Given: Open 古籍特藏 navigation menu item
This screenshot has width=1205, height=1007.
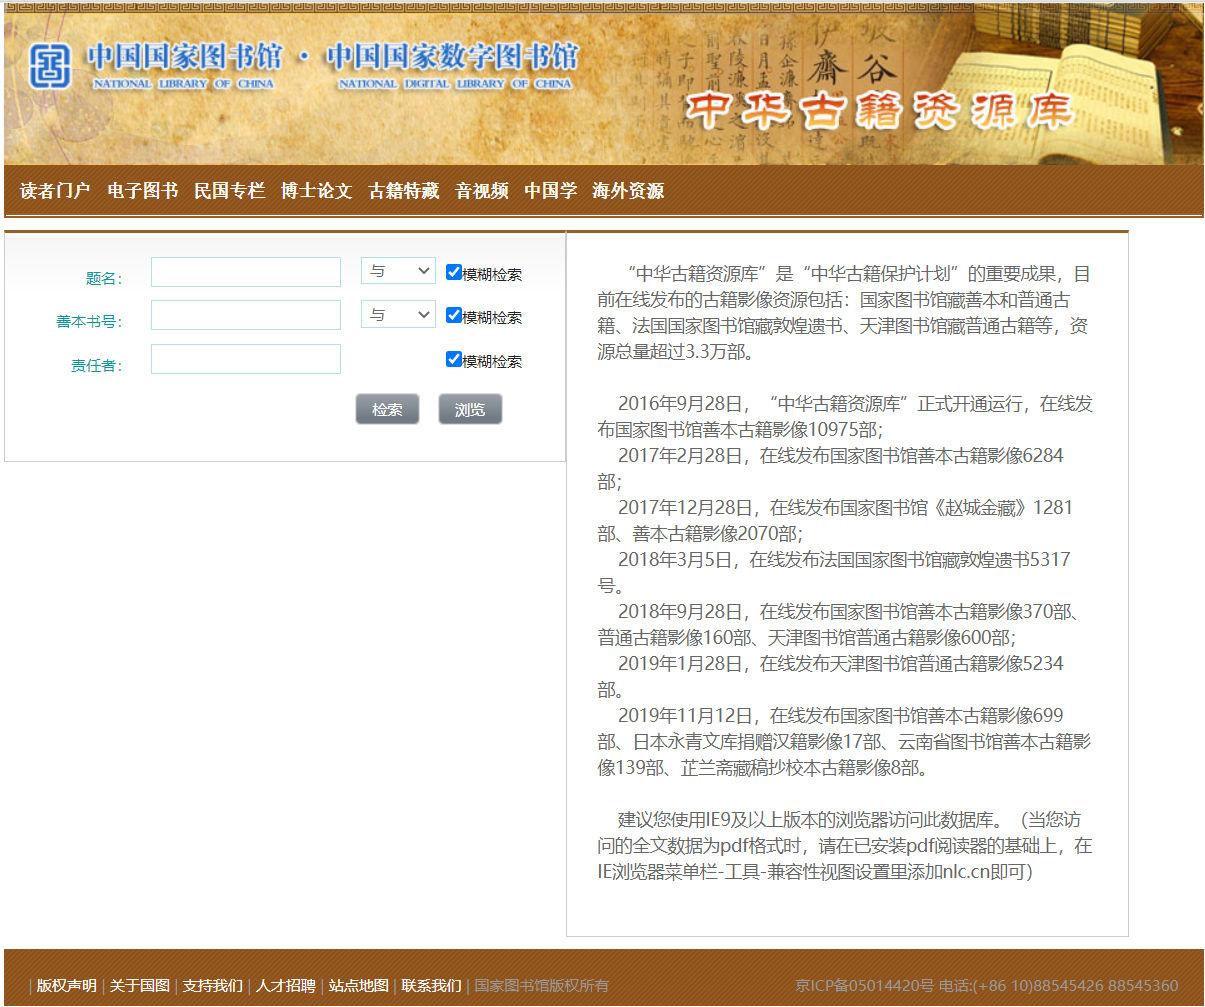Looking at the screenshot, I should [403, 191].
